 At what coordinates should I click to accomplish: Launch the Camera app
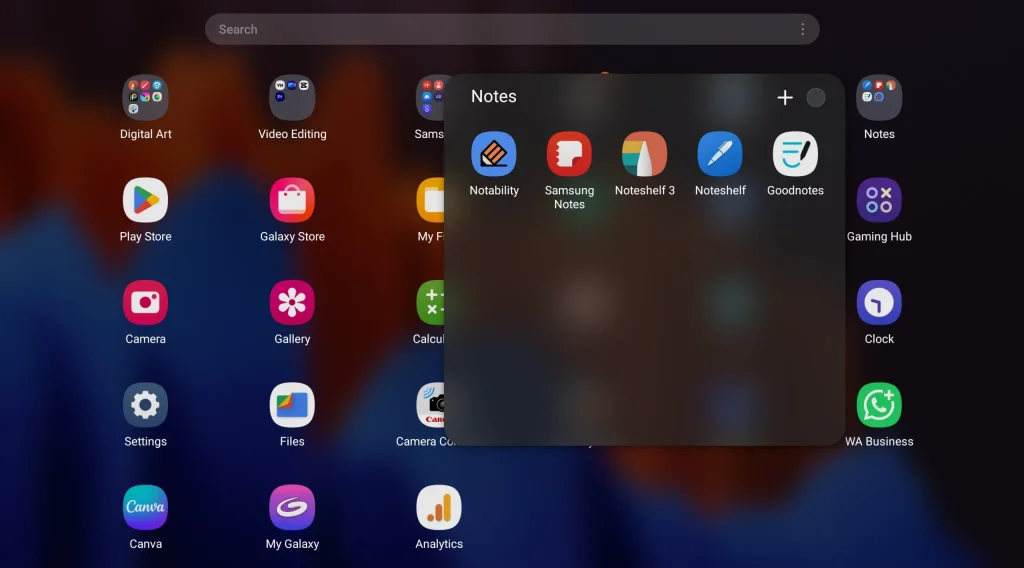pos(145,303)
